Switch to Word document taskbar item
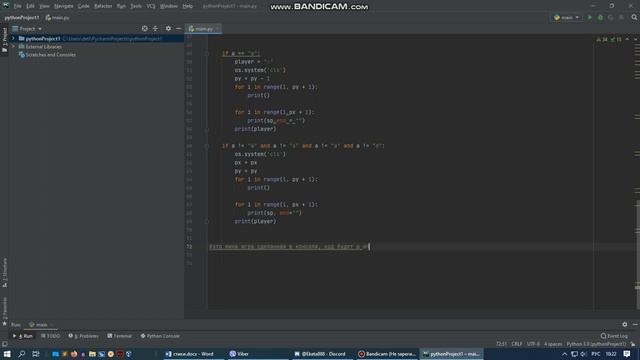 coord(193,354)
